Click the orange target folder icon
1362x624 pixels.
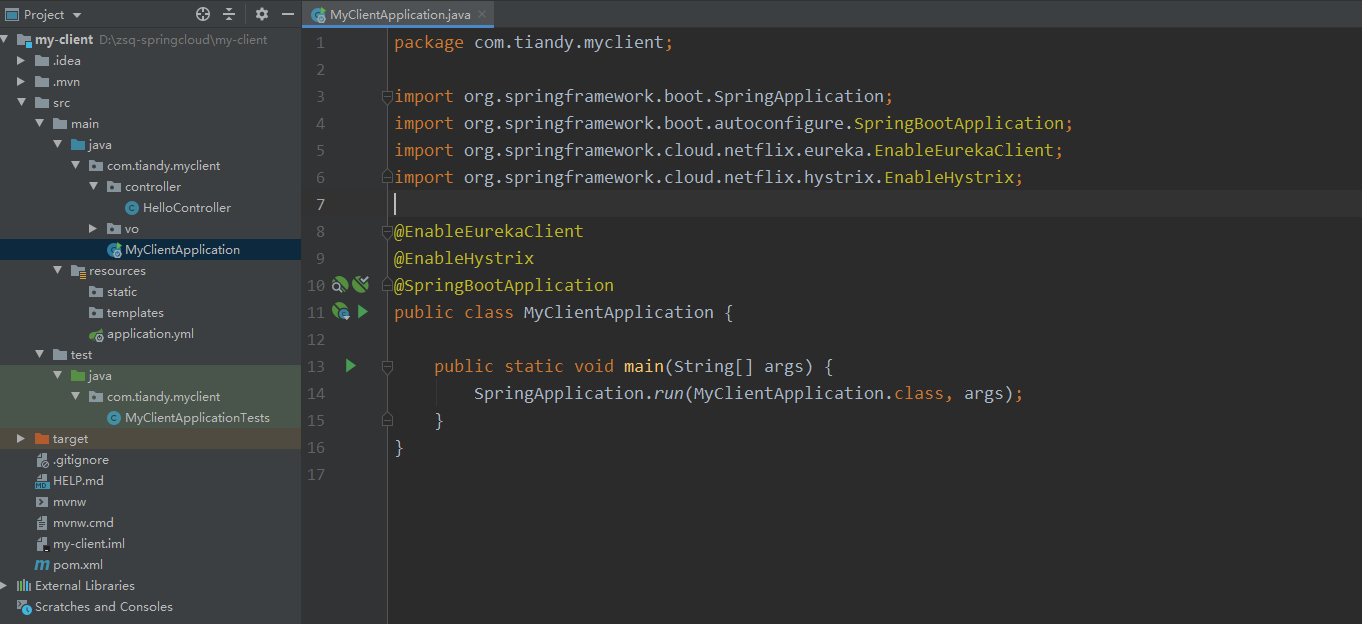point(42,439)
